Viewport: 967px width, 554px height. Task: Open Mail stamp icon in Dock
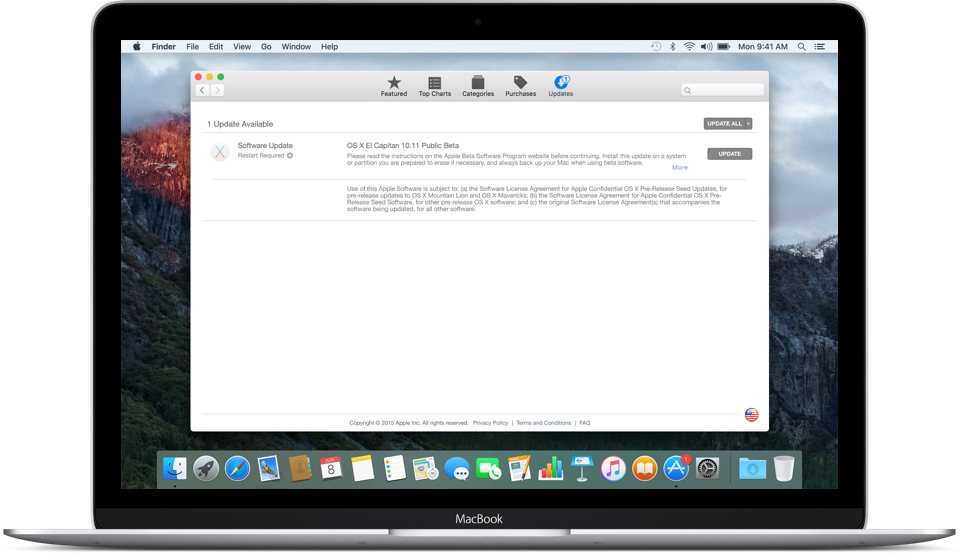269,469
